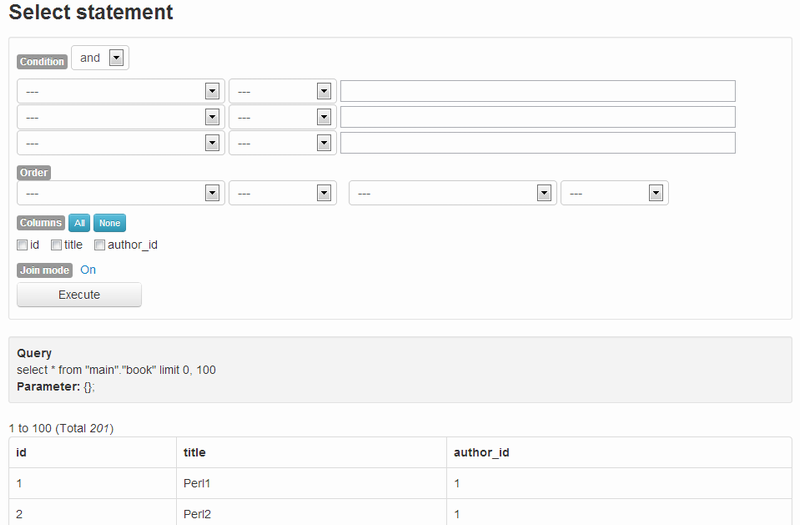
Task: Open the first condition column dropdown
Action: [120, 91]
